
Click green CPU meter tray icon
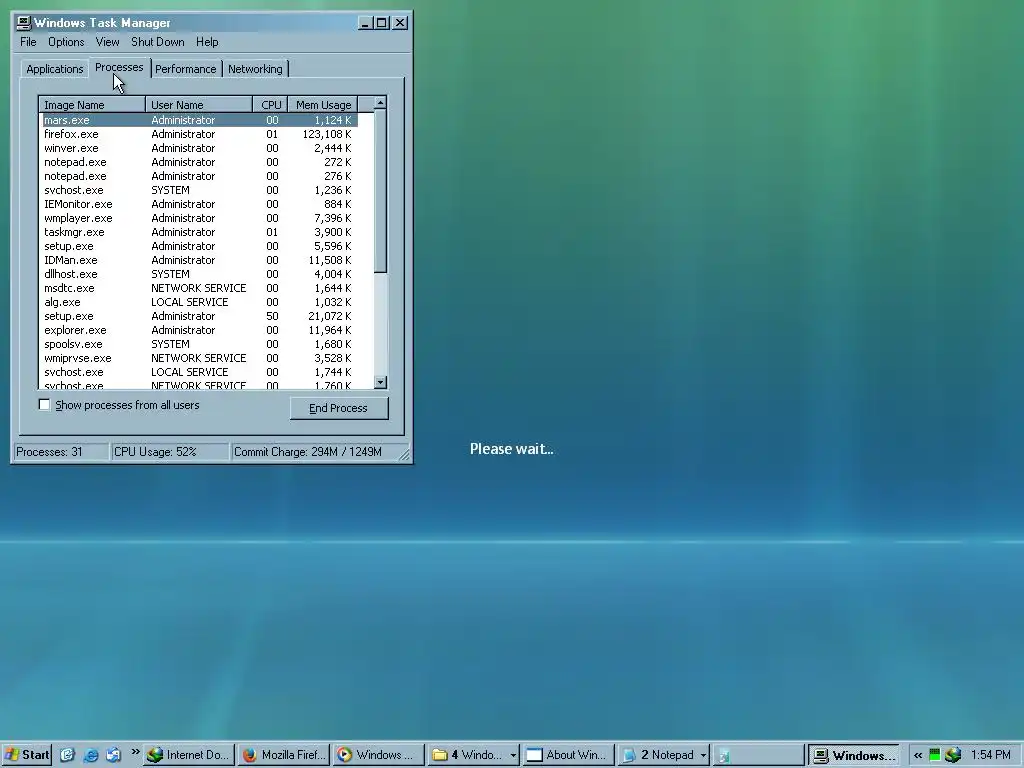[x=935, y=755]
